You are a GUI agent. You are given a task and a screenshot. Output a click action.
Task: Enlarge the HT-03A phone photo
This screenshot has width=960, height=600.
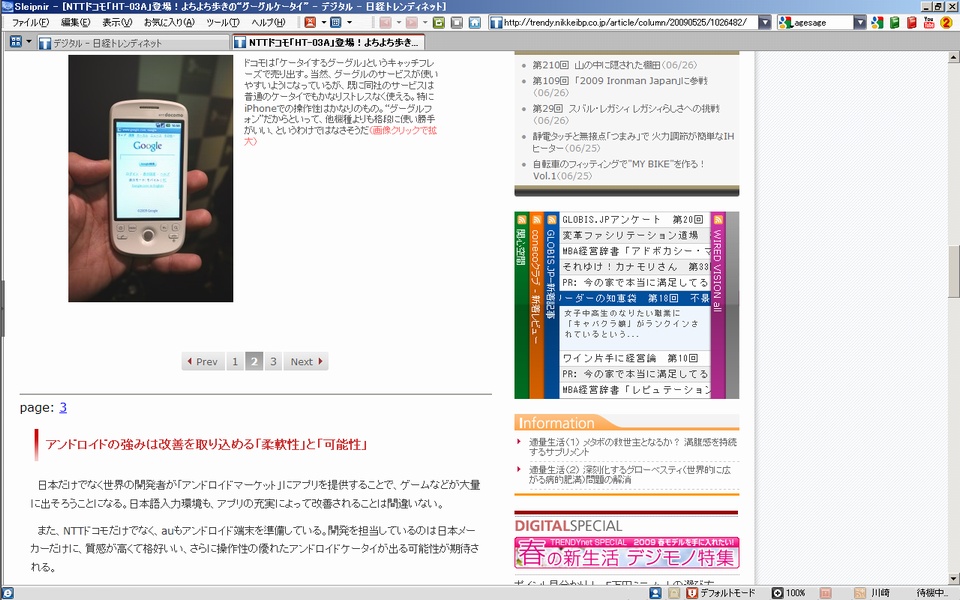point(151,178)
